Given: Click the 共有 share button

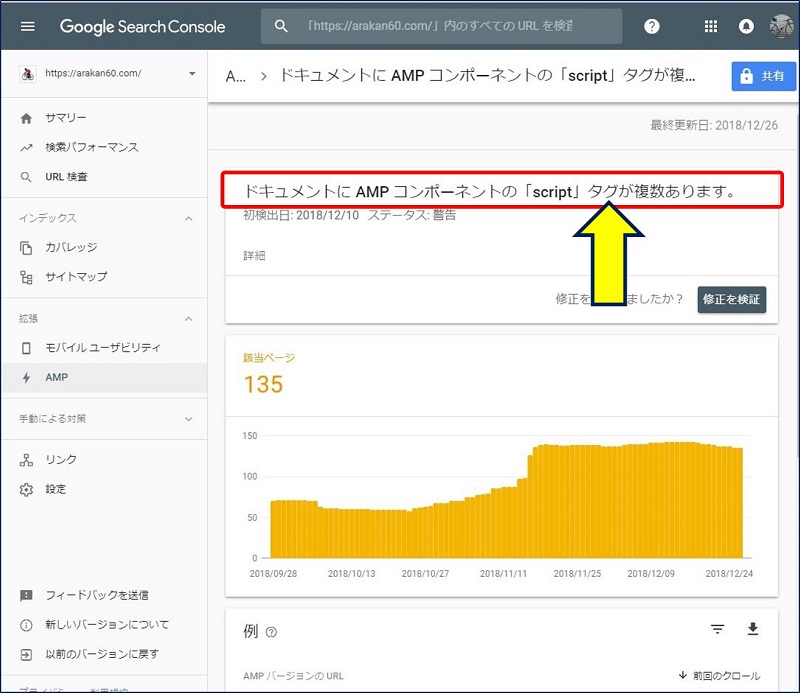Looking at the screenshot, I should coord(763,75).
